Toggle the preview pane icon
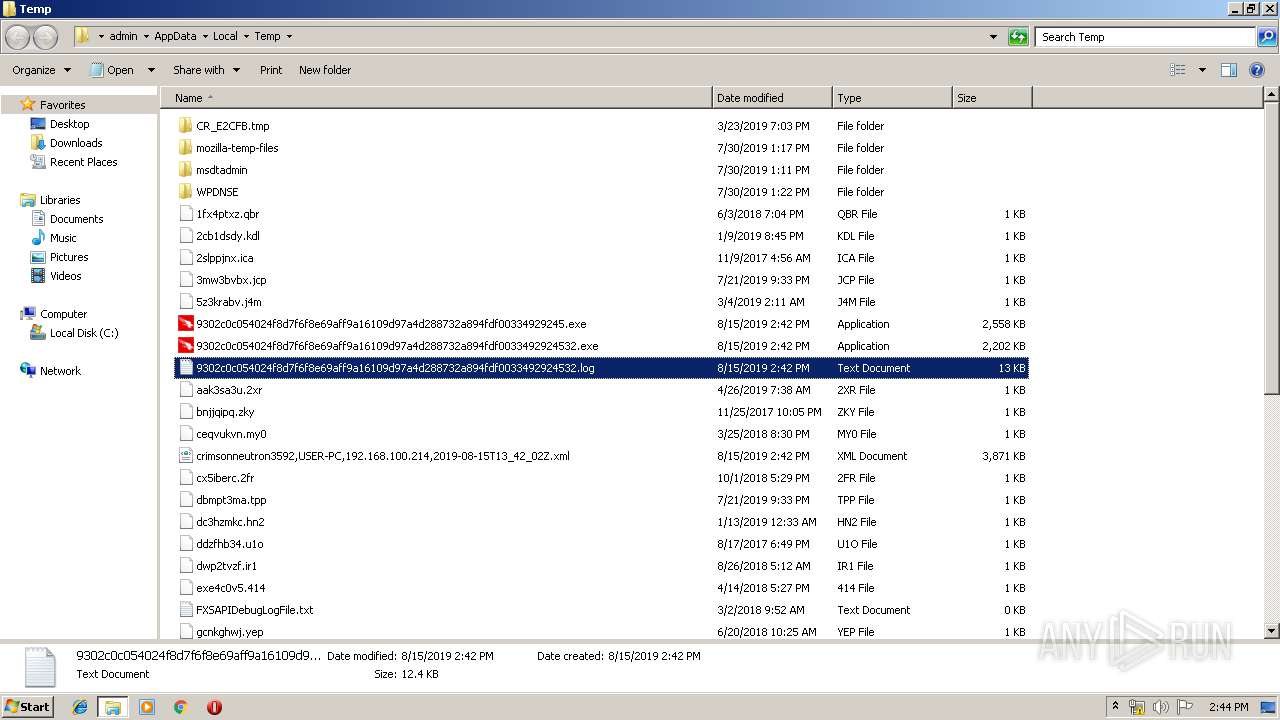 1229,70
